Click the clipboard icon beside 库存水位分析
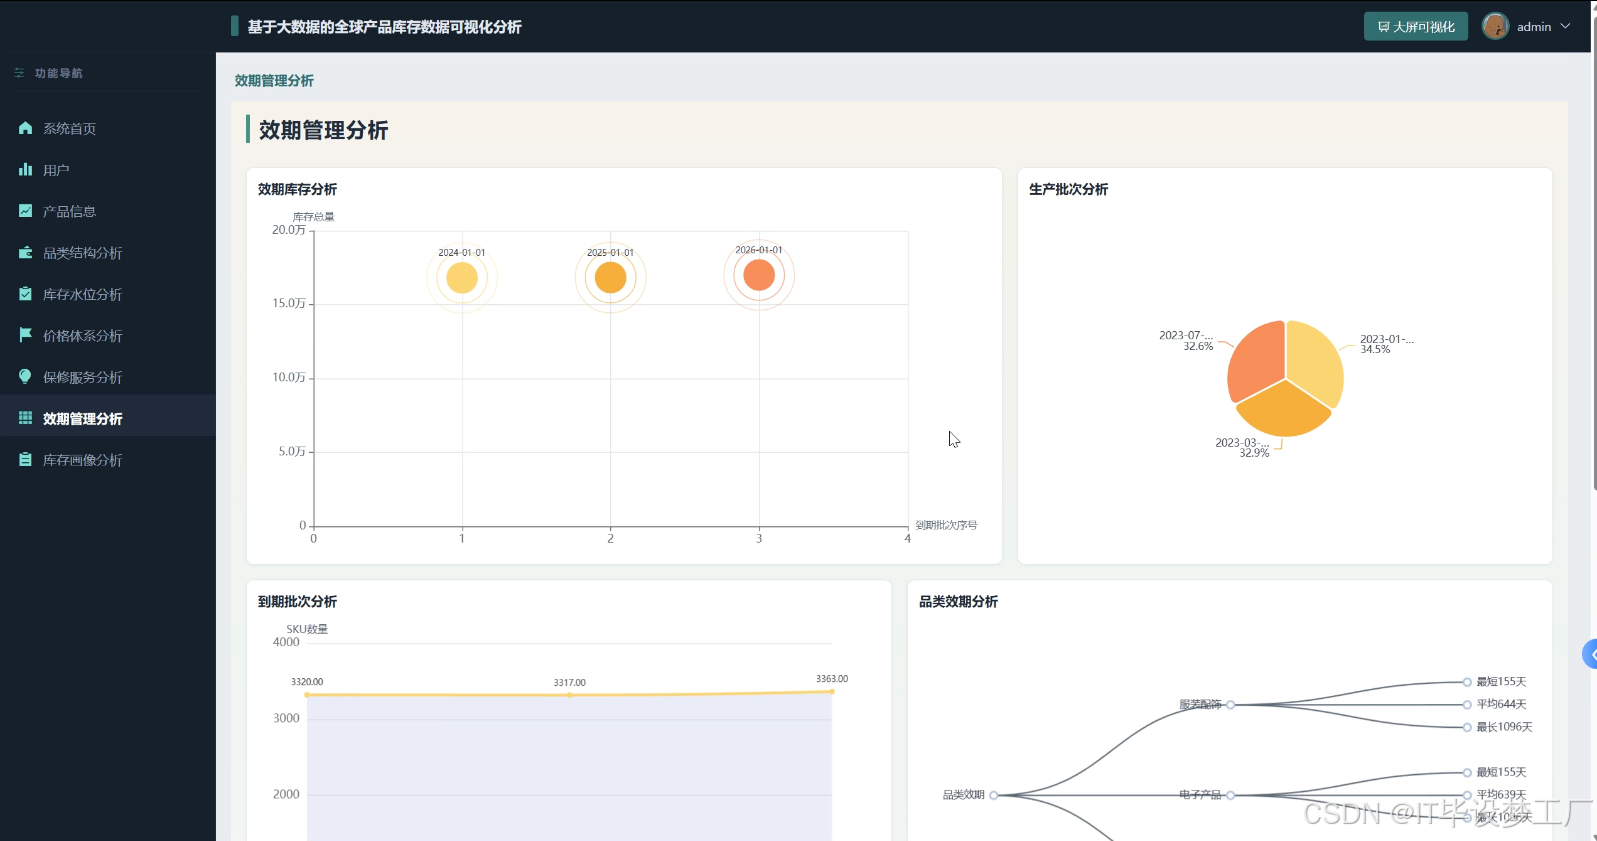The image size is (1597, 841). [25, 294]
